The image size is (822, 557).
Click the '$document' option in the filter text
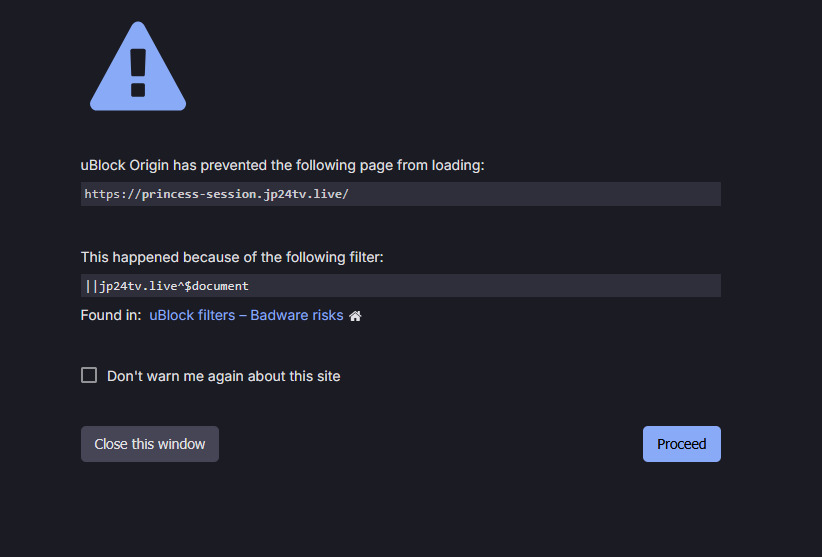[x=217, y=286]
